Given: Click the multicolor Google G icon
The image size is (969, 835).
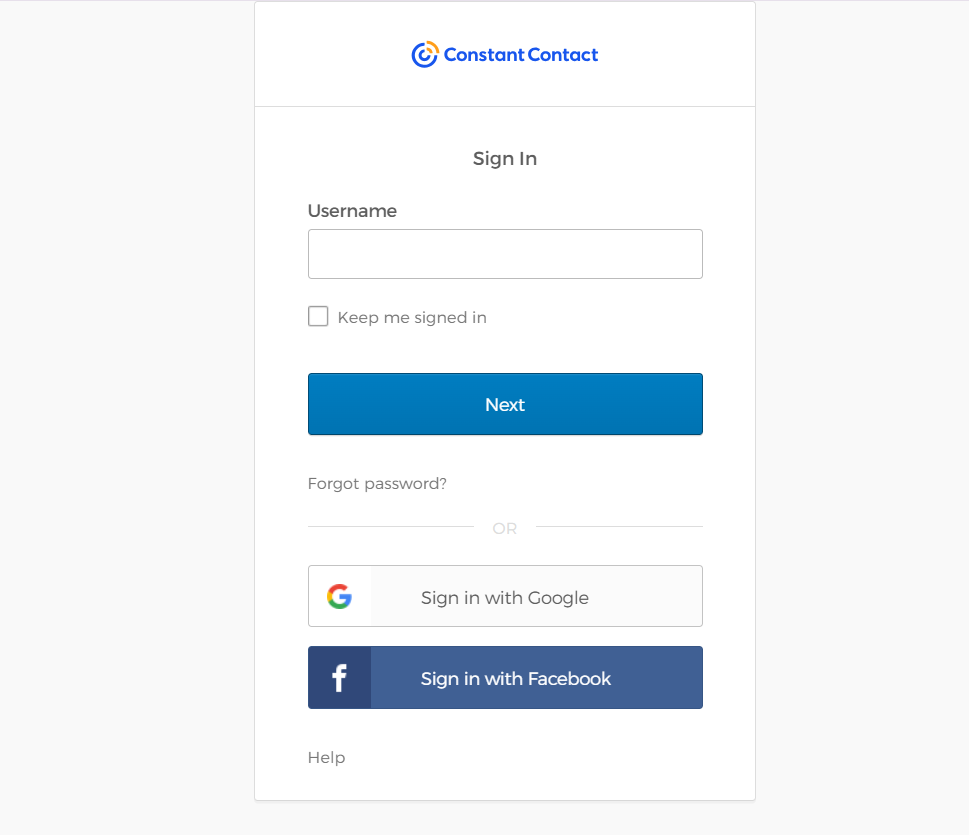Looking at the screenshot, I should pos(339,597).
